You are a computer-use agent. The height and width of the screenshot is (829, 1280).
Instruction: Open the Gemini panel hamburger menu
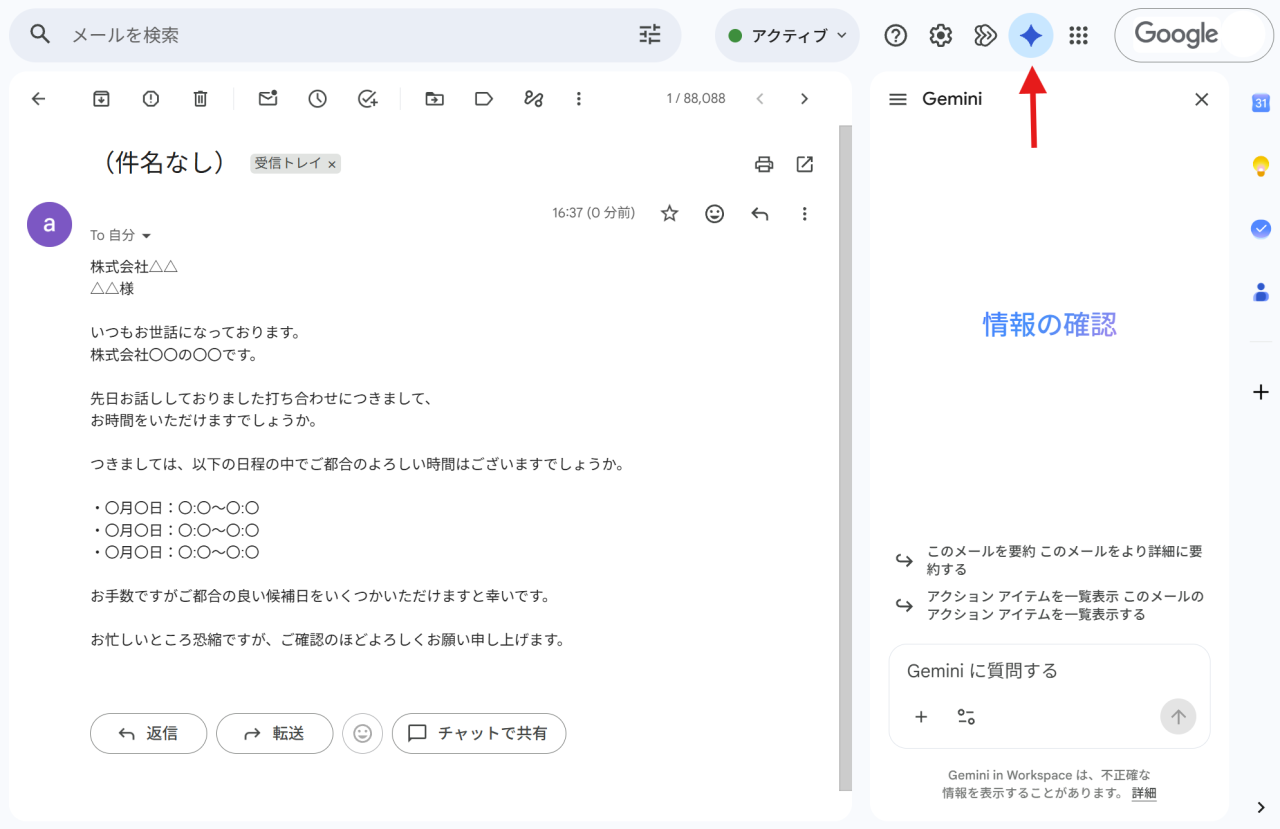click(x=898, y=99)
